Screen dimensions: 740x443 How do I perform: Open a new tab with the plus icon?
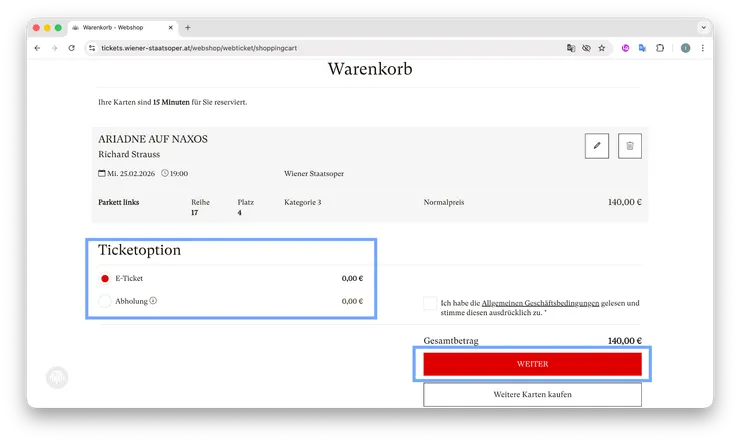tap(187, 28)
